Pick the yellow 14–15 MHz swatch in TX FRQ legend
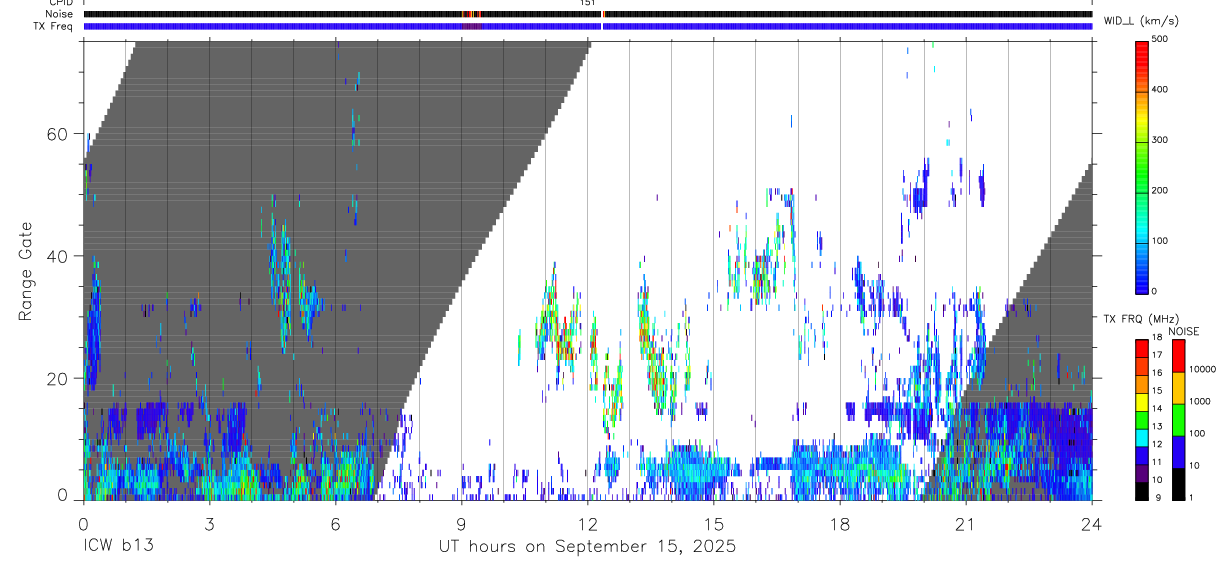1228x567 pixels. click(x=1141, y=402)
